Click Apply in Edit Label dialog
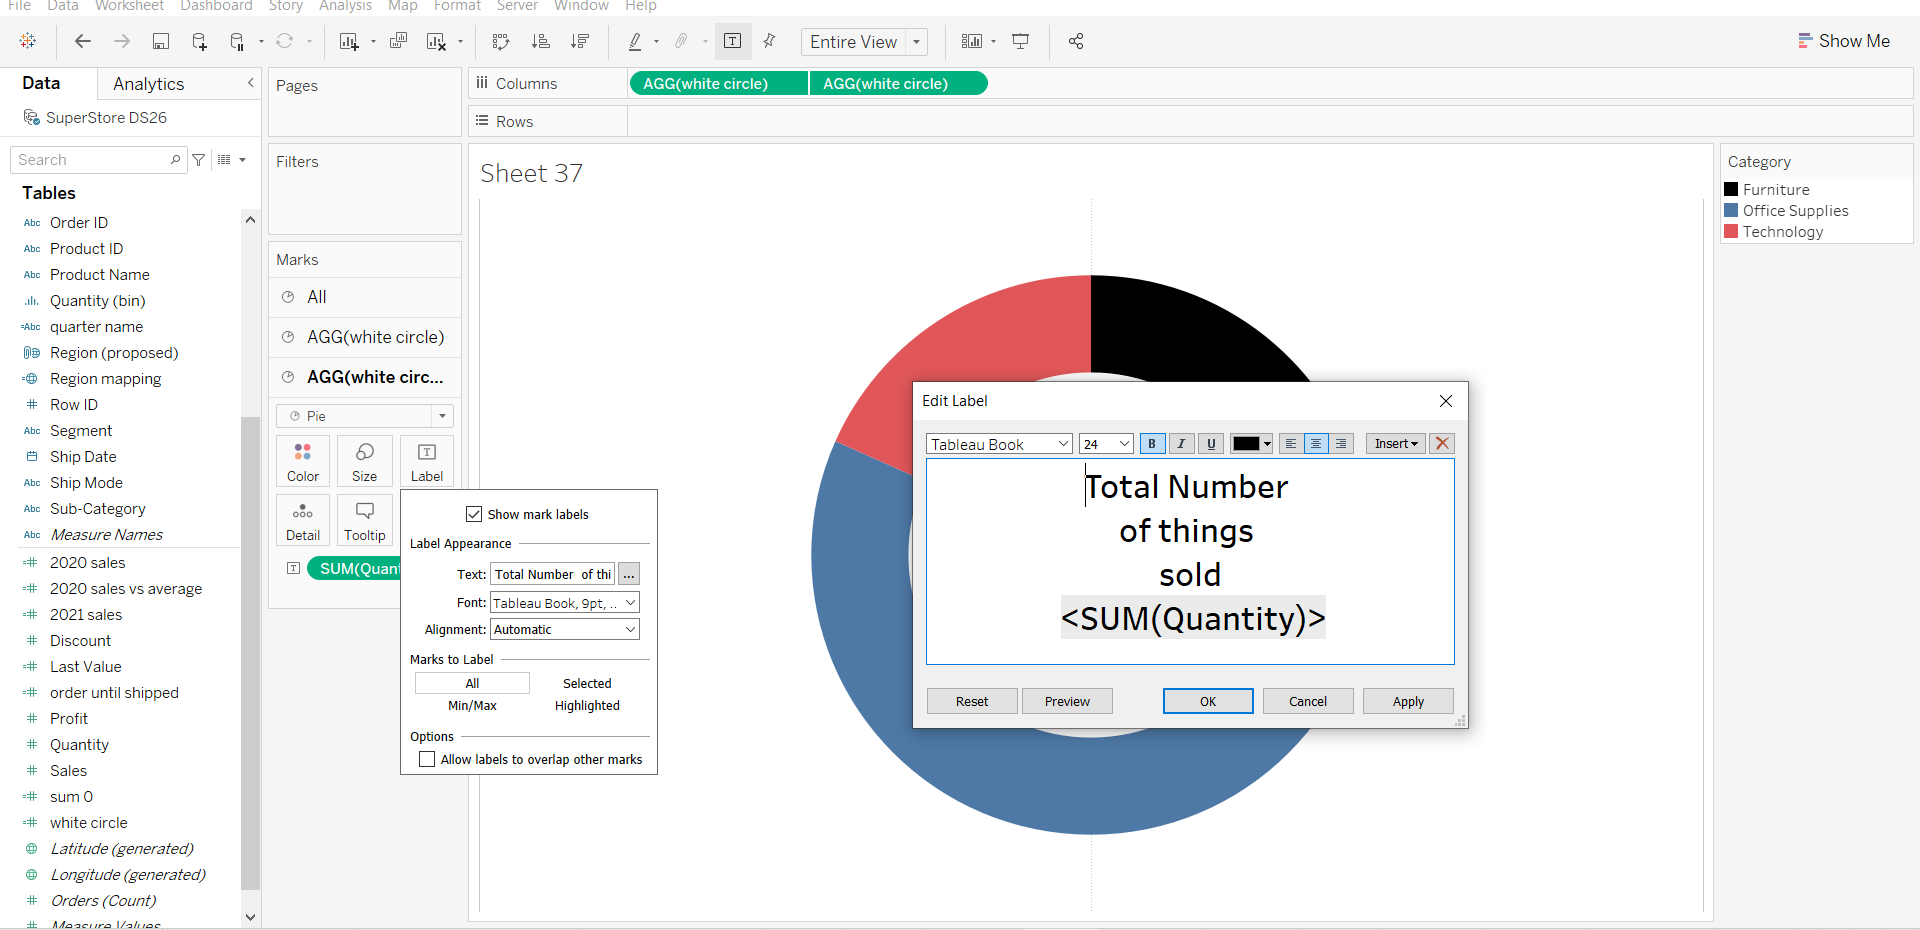 coord(1408,701)
